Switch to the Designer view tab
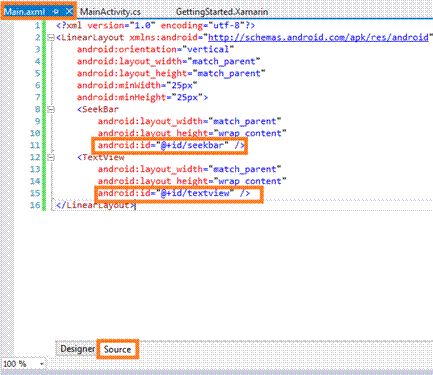433x375 pixels. point(78,349)
